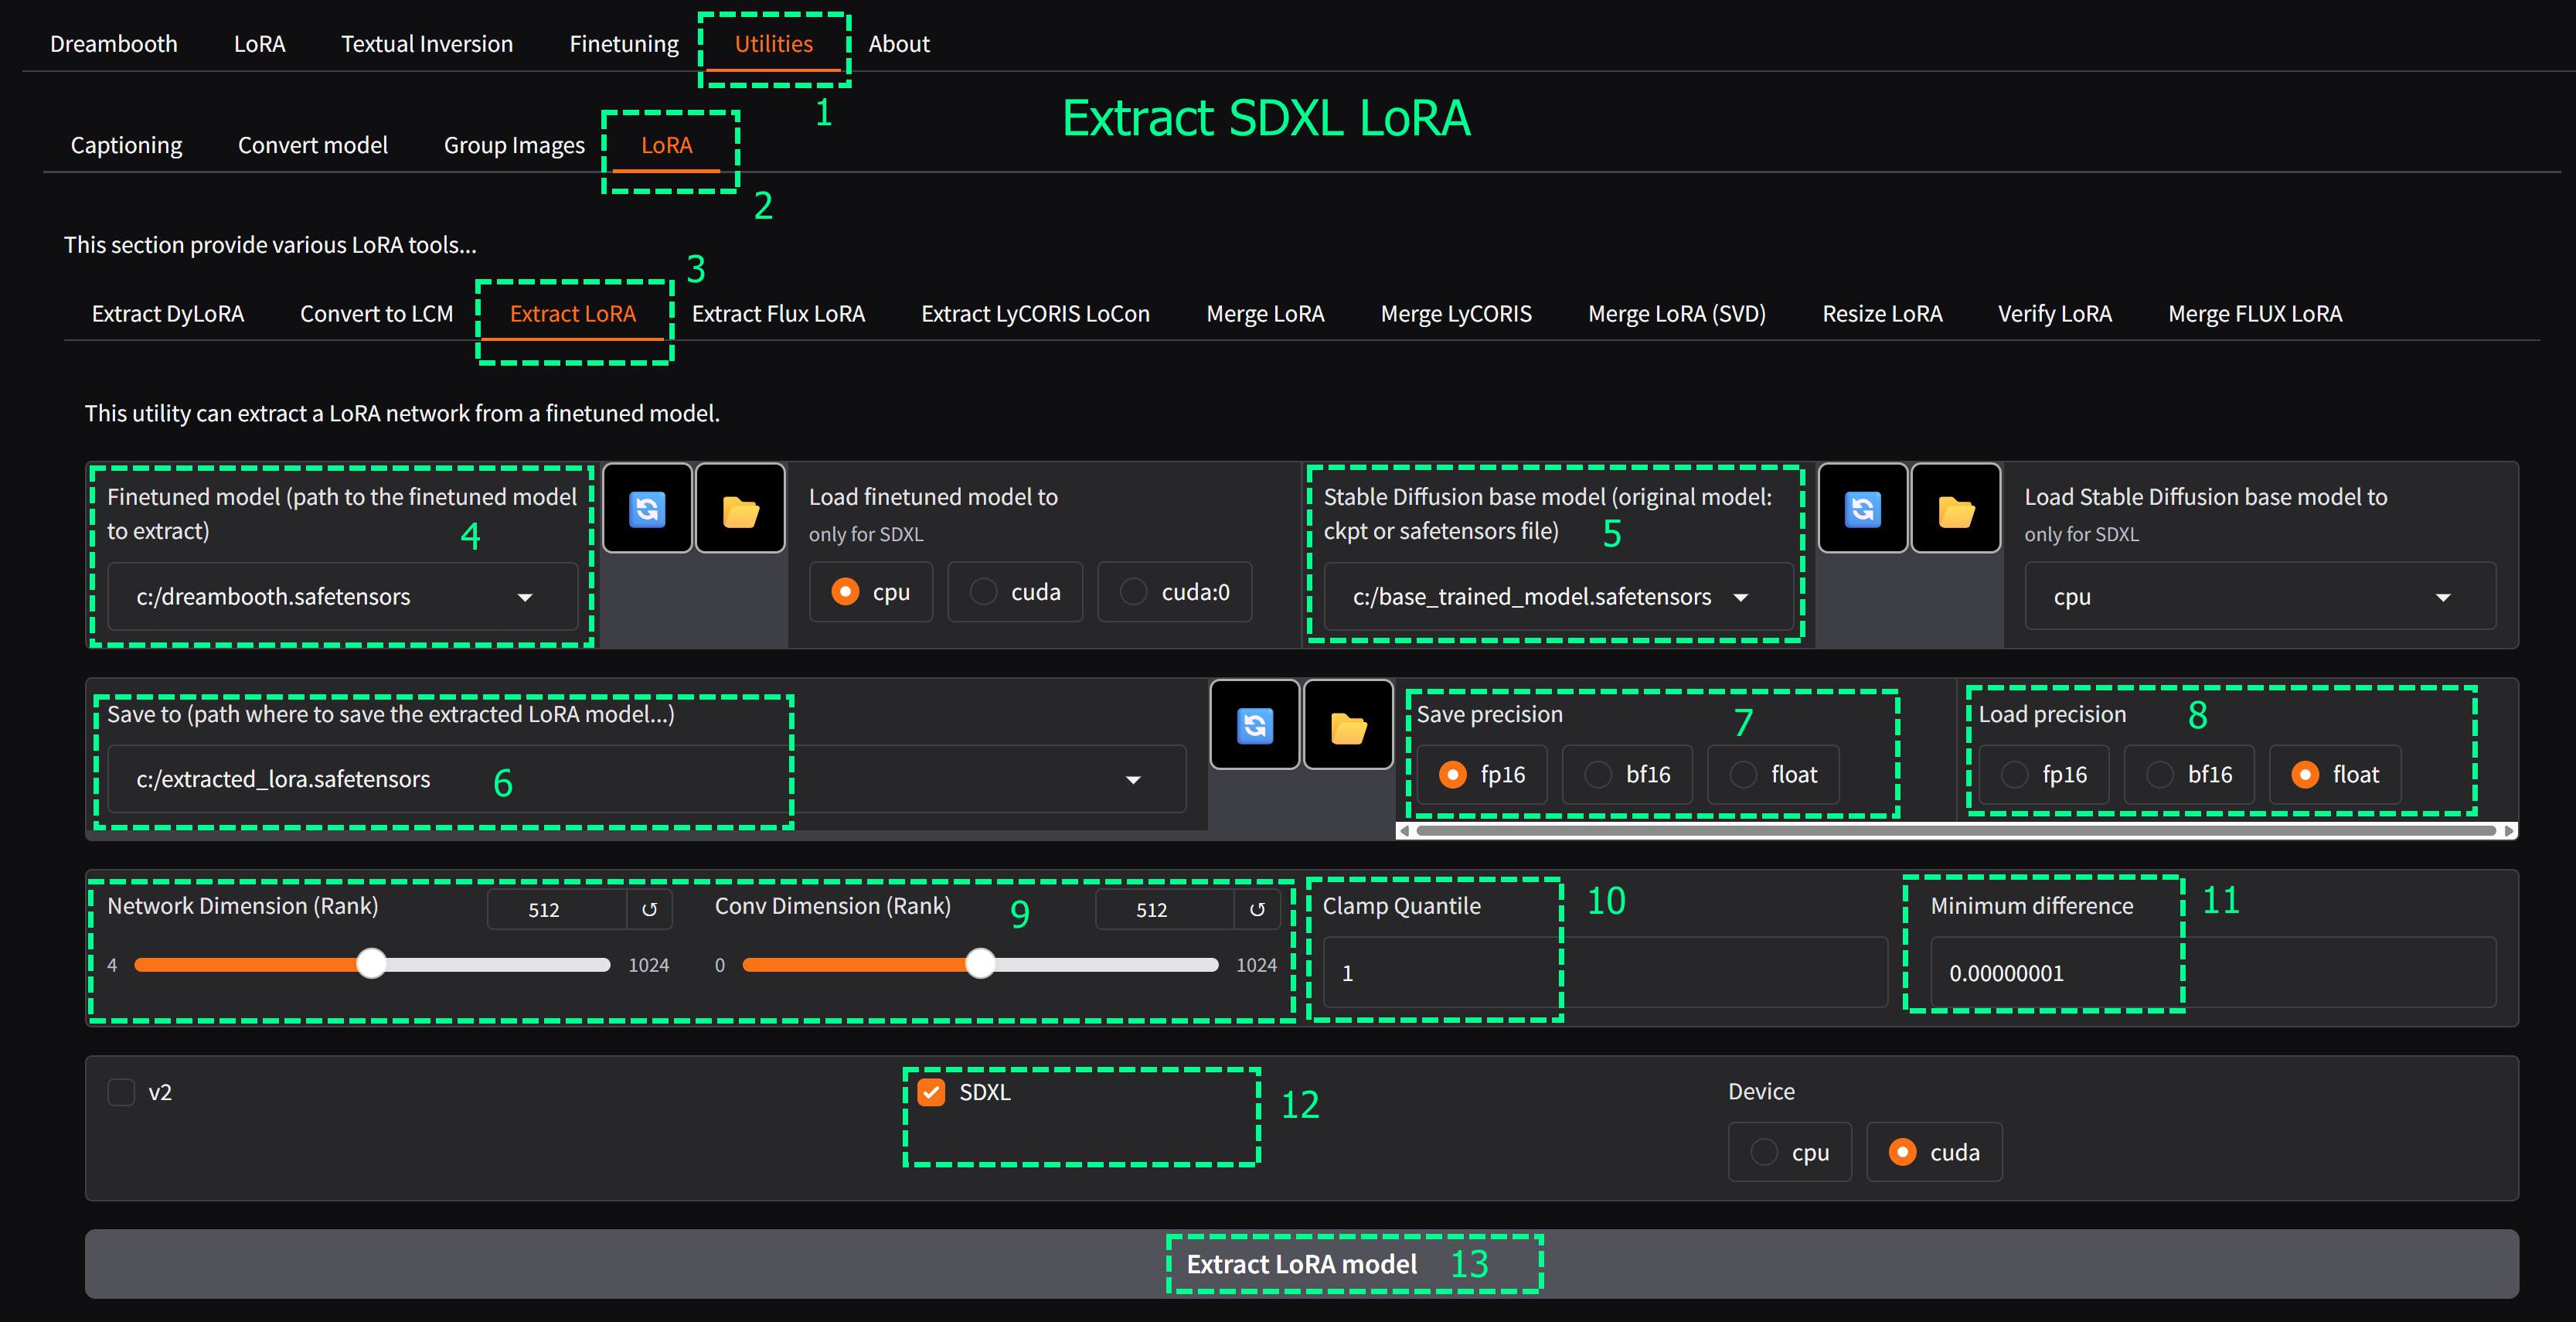Open the Group Images sub-tab

514,145
